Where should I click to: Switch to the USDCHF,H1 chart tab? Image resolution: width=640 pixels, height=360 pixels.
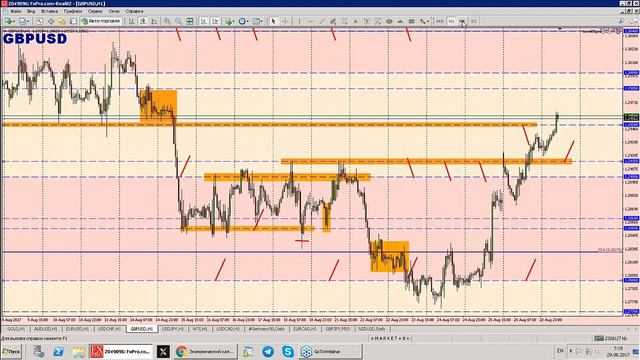(109, 329)
